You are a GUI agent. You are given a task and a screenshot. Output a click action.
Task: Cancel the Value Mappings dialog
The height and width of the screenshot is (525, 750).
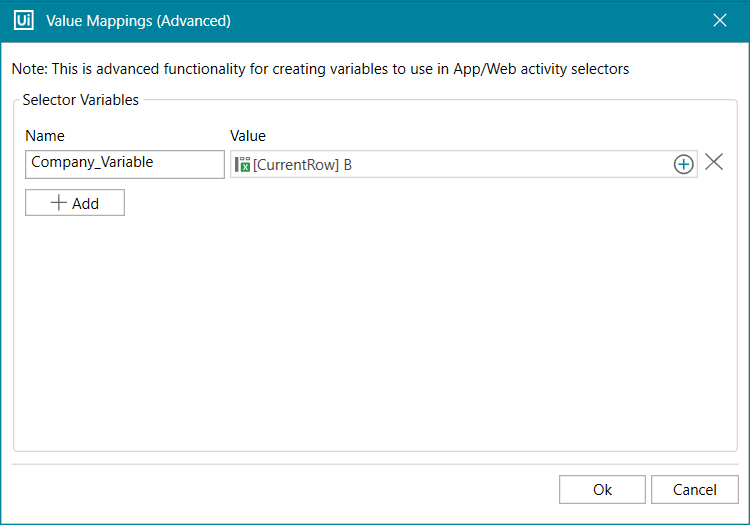click(x=694, y=490)
